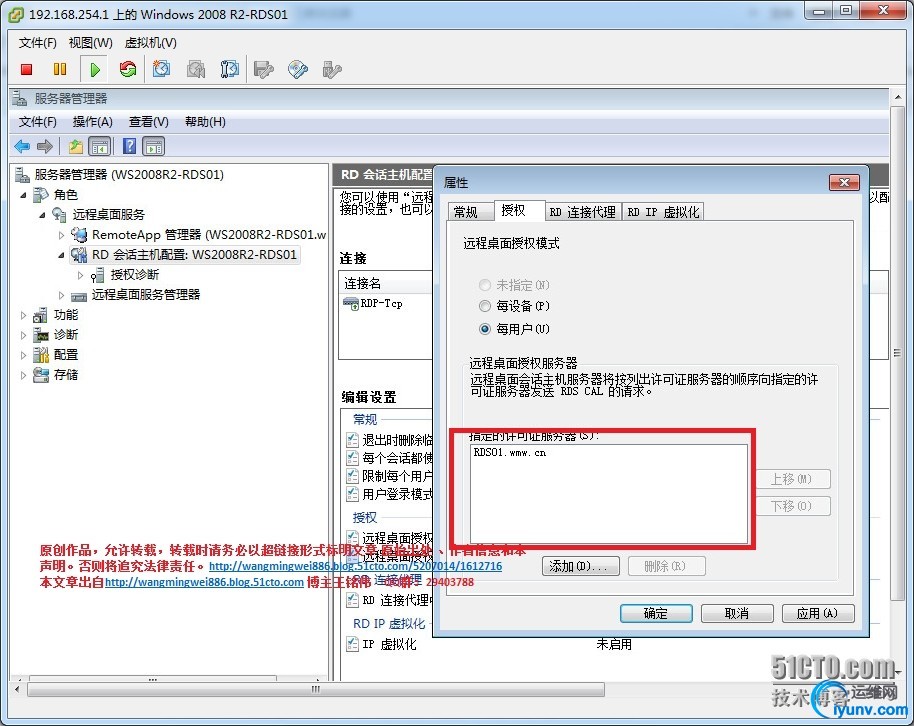914x726 pixels.
Task: Click the CD/DVD drive connect icon
Action: click(298, 69)
